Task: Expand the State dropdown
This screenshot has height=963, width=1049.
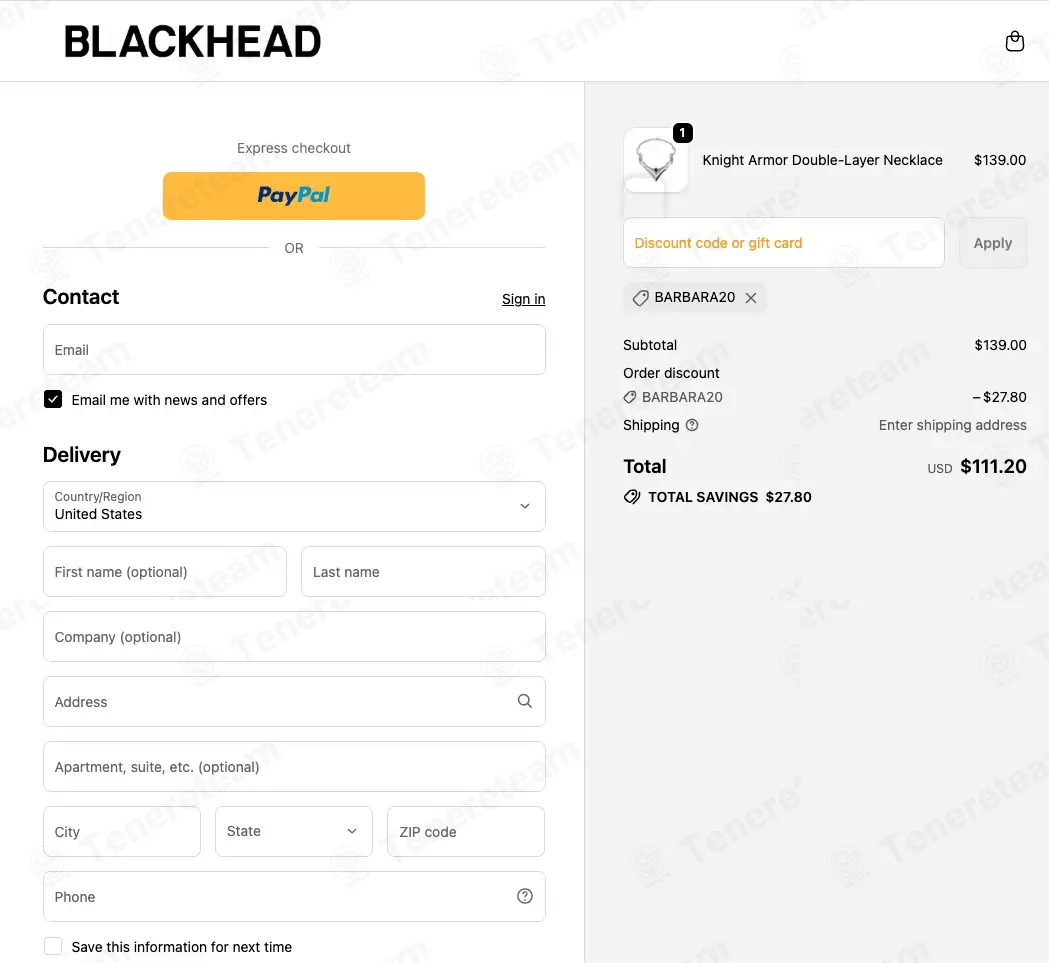Action: pyautogui.click(x=294, y=831)
